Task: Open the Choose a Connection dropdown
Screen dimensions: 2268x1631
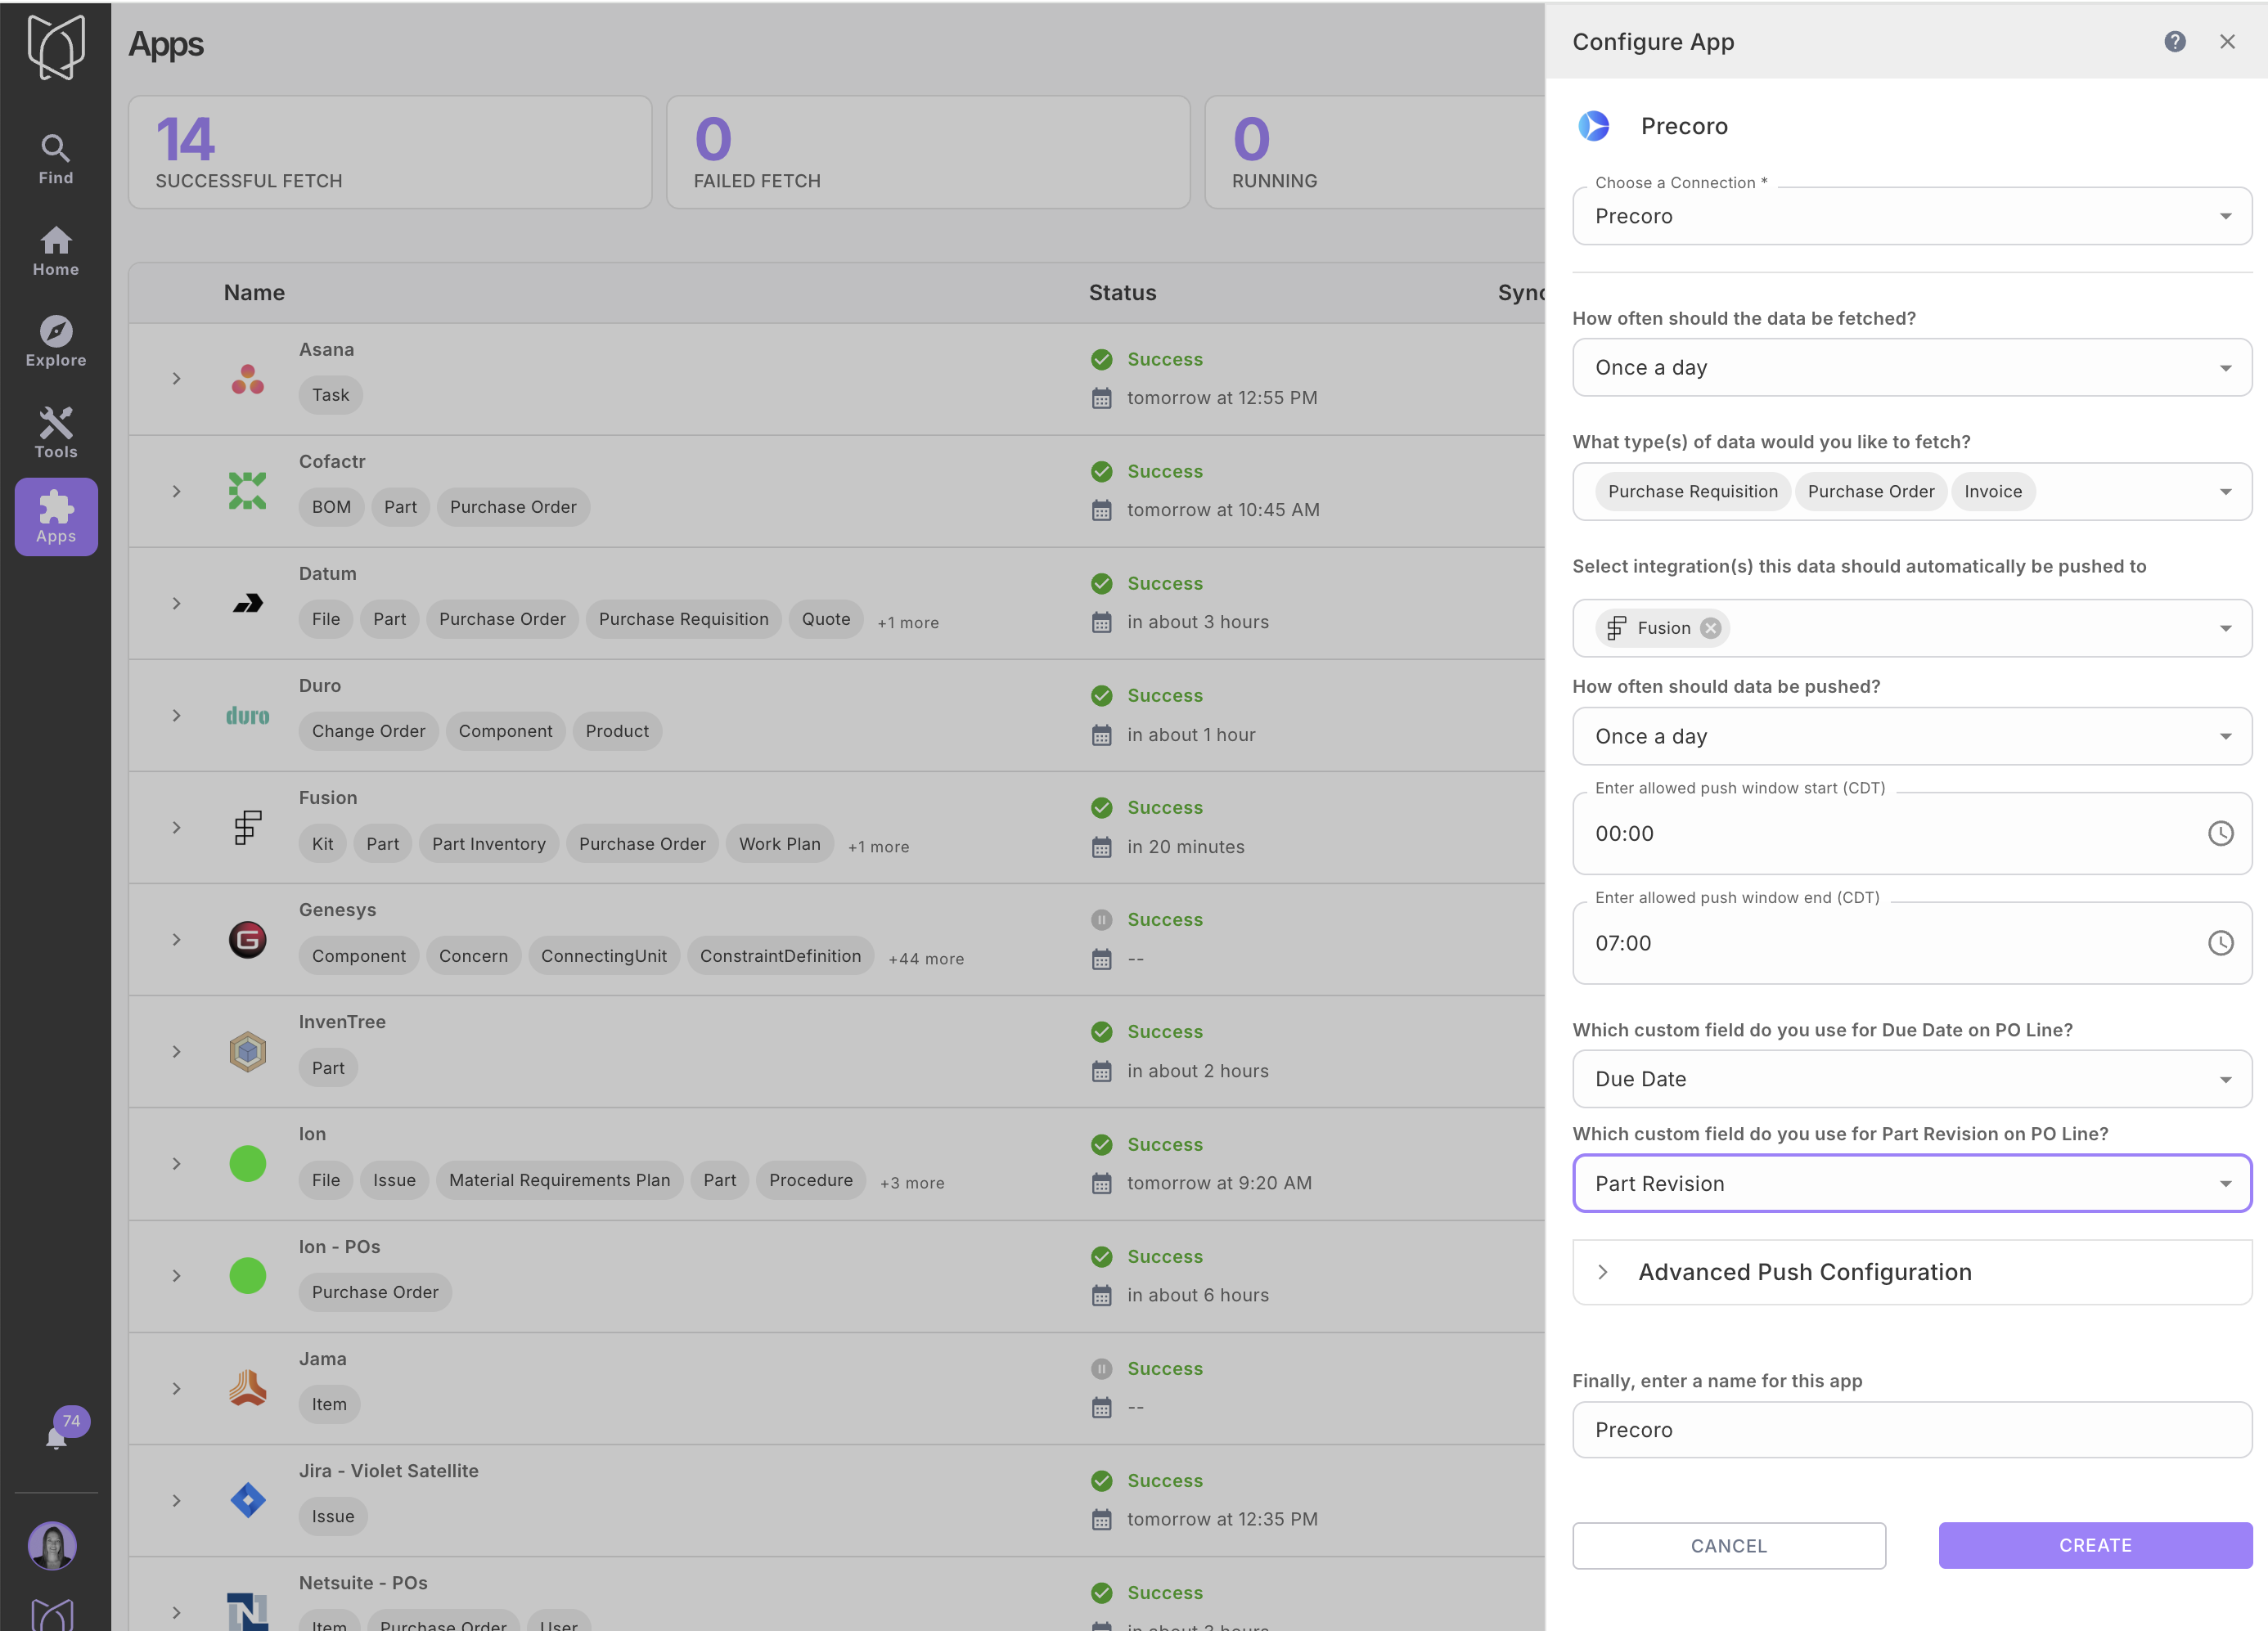Action: click(x=1912, y=216)
